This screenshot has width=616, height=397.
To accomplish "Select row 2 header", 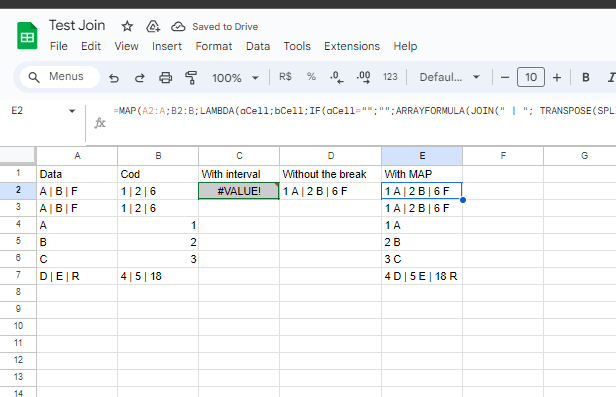I will (18, 190).
